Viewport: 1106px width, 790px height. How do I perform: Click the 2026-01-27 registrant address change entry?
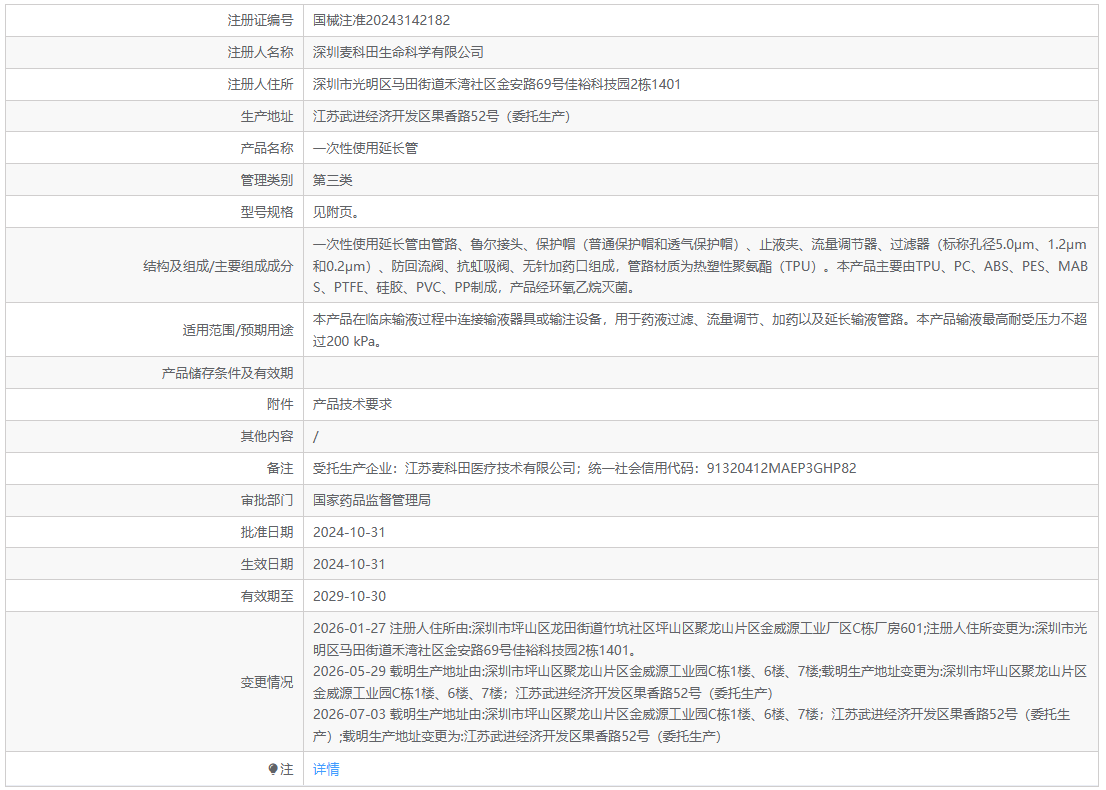click(700, 639)
